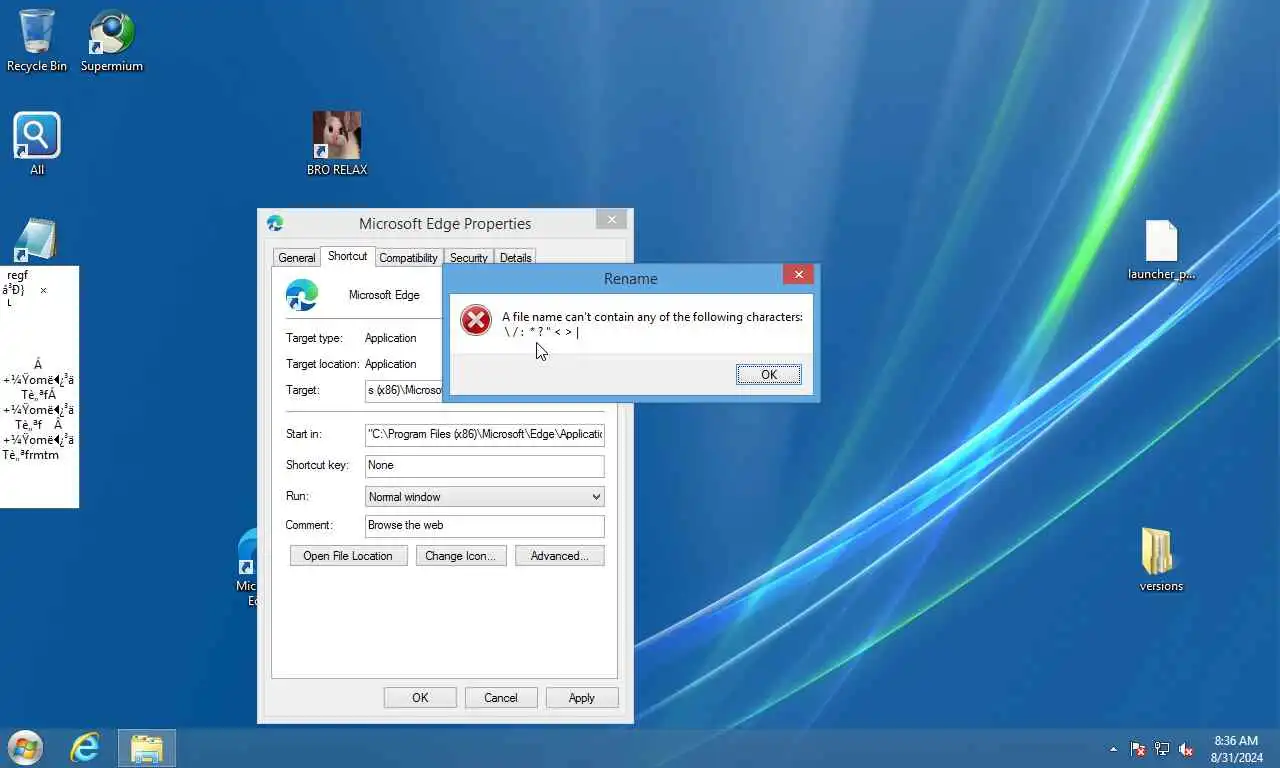This screenshot has height=768, width=1280.
Task: Open Action Center flag tray icon
Action: (x=1138, y=749)
